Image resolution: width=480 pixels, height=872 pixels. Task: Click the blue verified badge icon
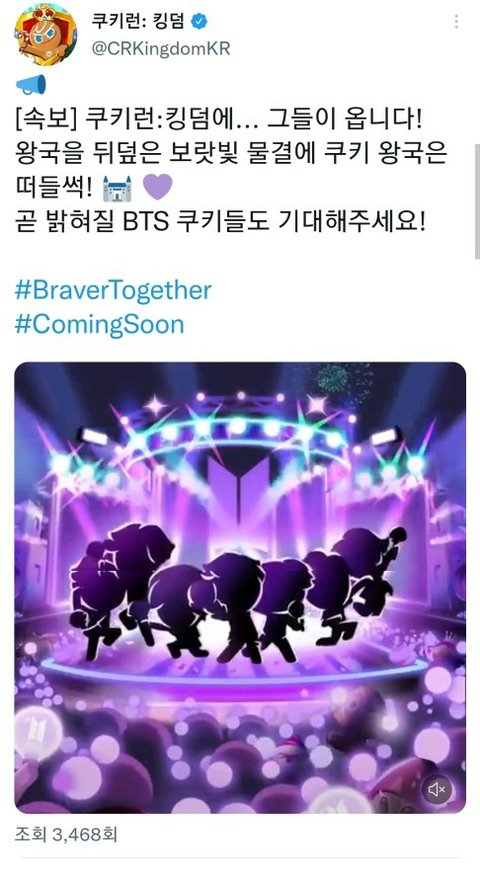tap(199, 21)
